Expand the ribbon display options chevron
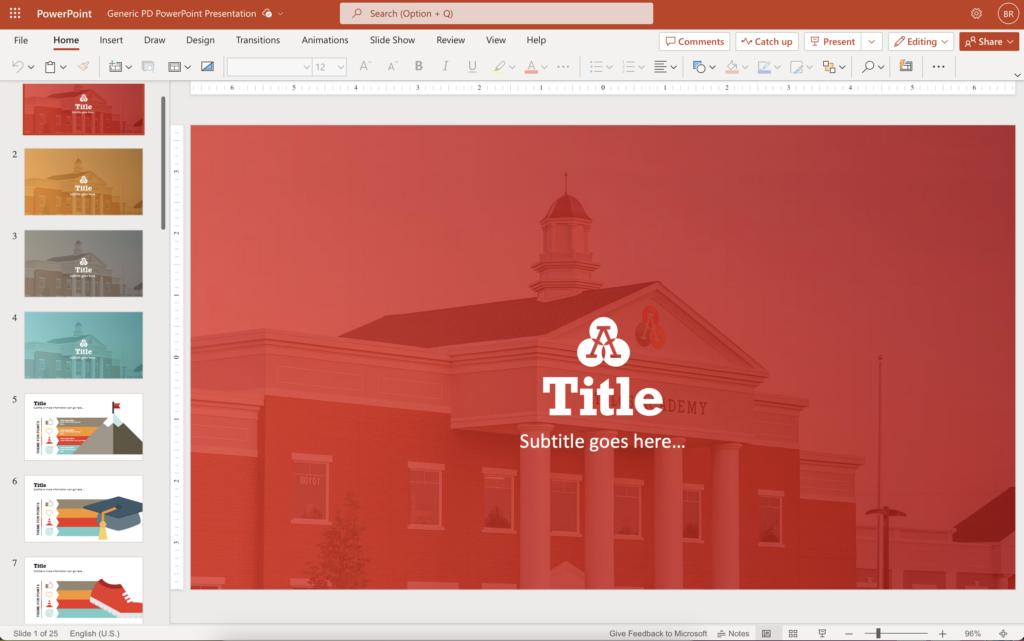Screen dimensions: 1024x641 (1017, 75)
